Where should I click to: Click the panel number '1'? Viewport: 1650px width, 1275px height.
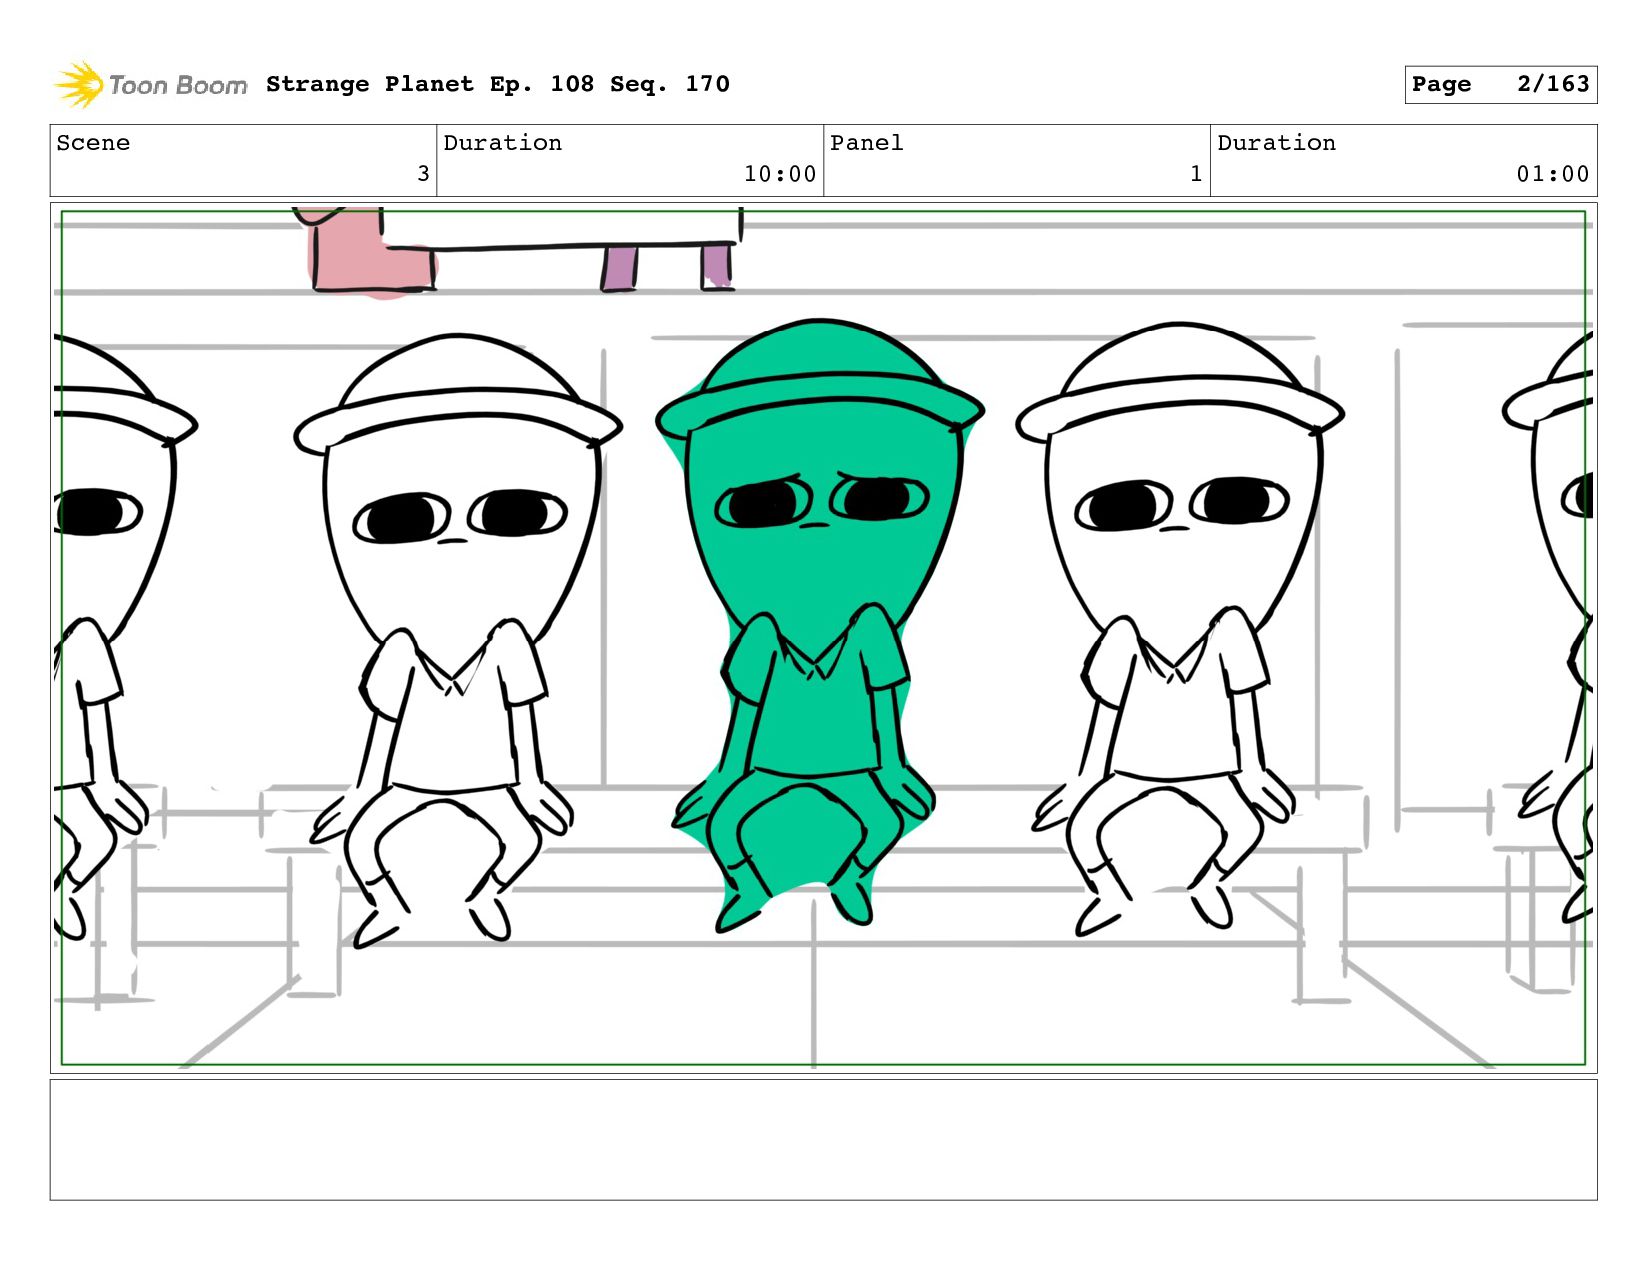pyautogui.click(x=1196, y=174)
